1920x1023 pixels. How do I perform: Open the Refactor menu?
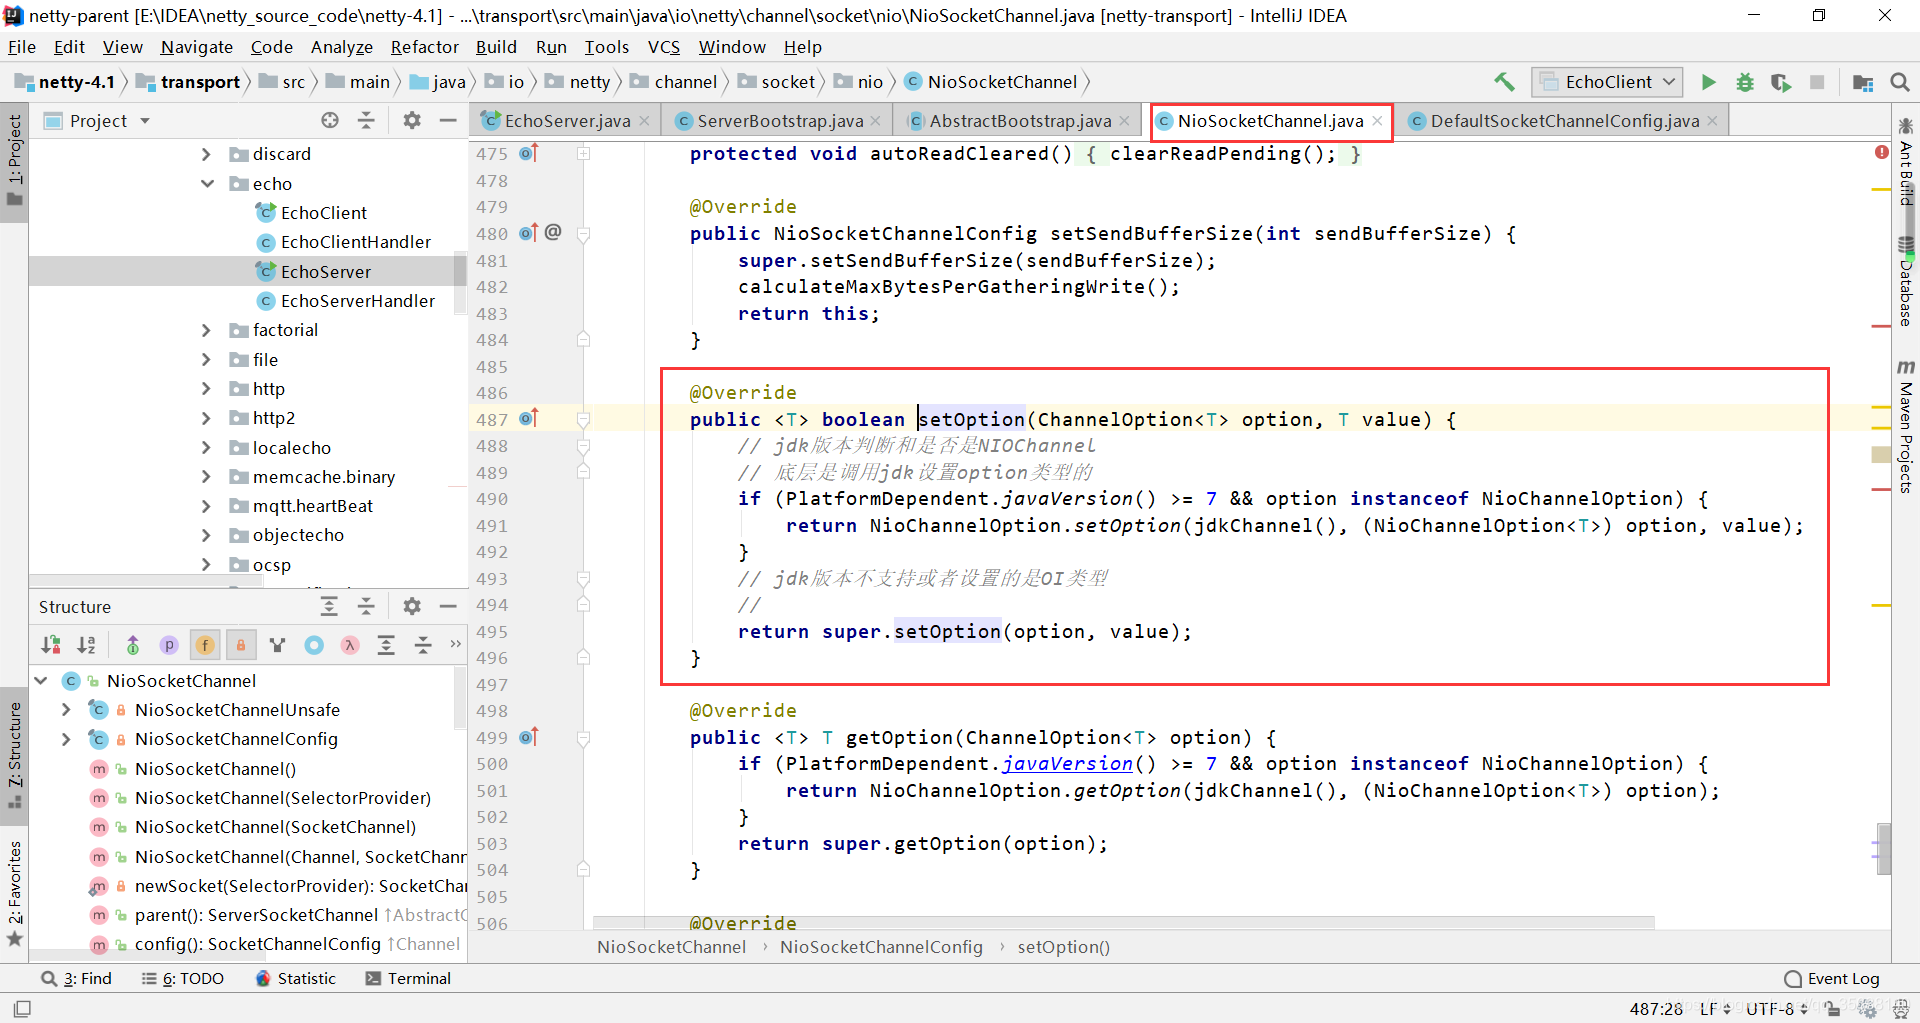tap(424, 47)
